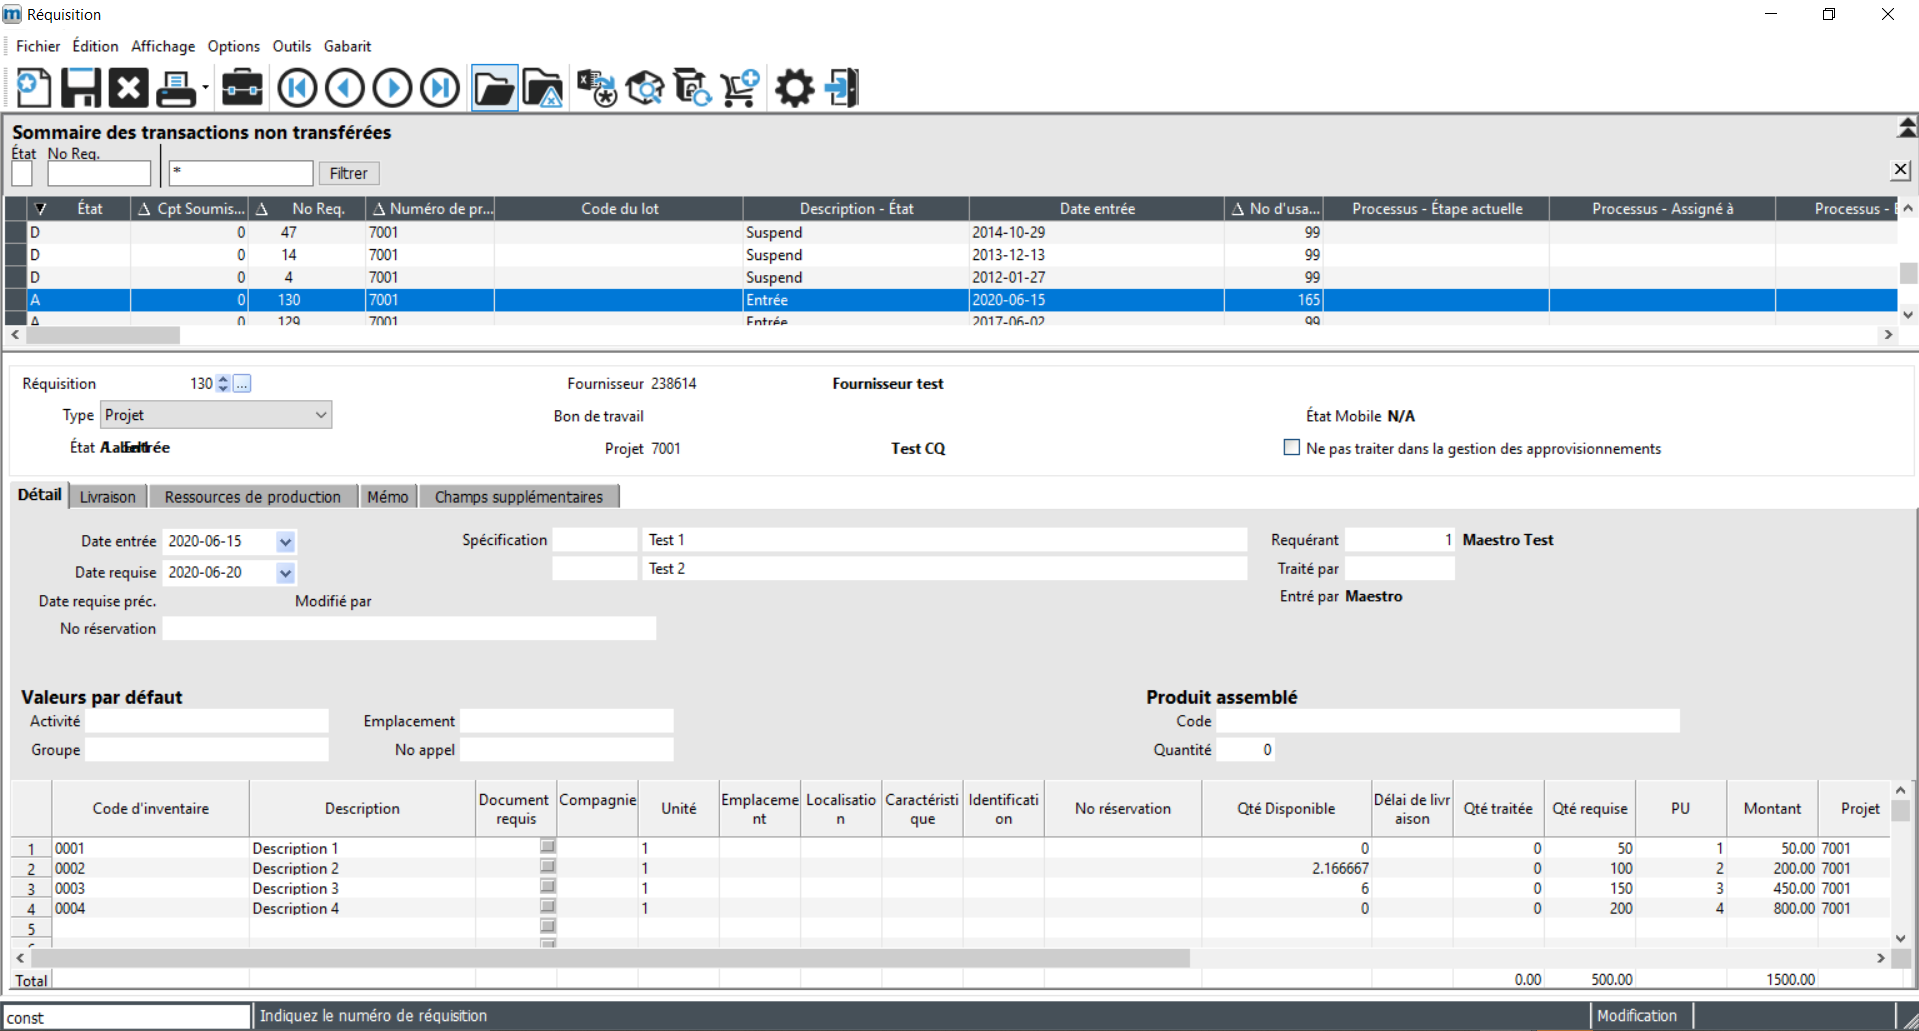Go to the next record

pos(393,88)
